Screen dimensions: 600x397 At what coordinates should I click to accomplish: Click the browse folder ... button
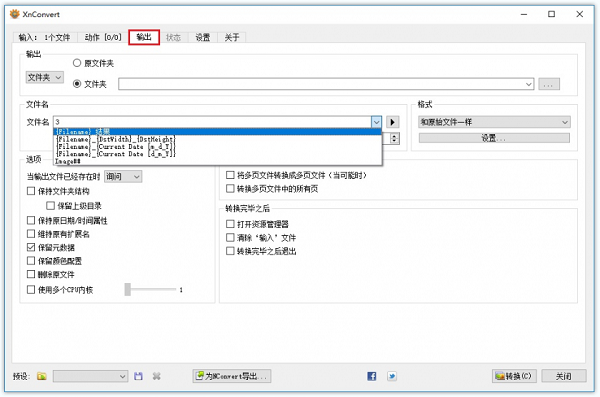click(x=549, y=84)
